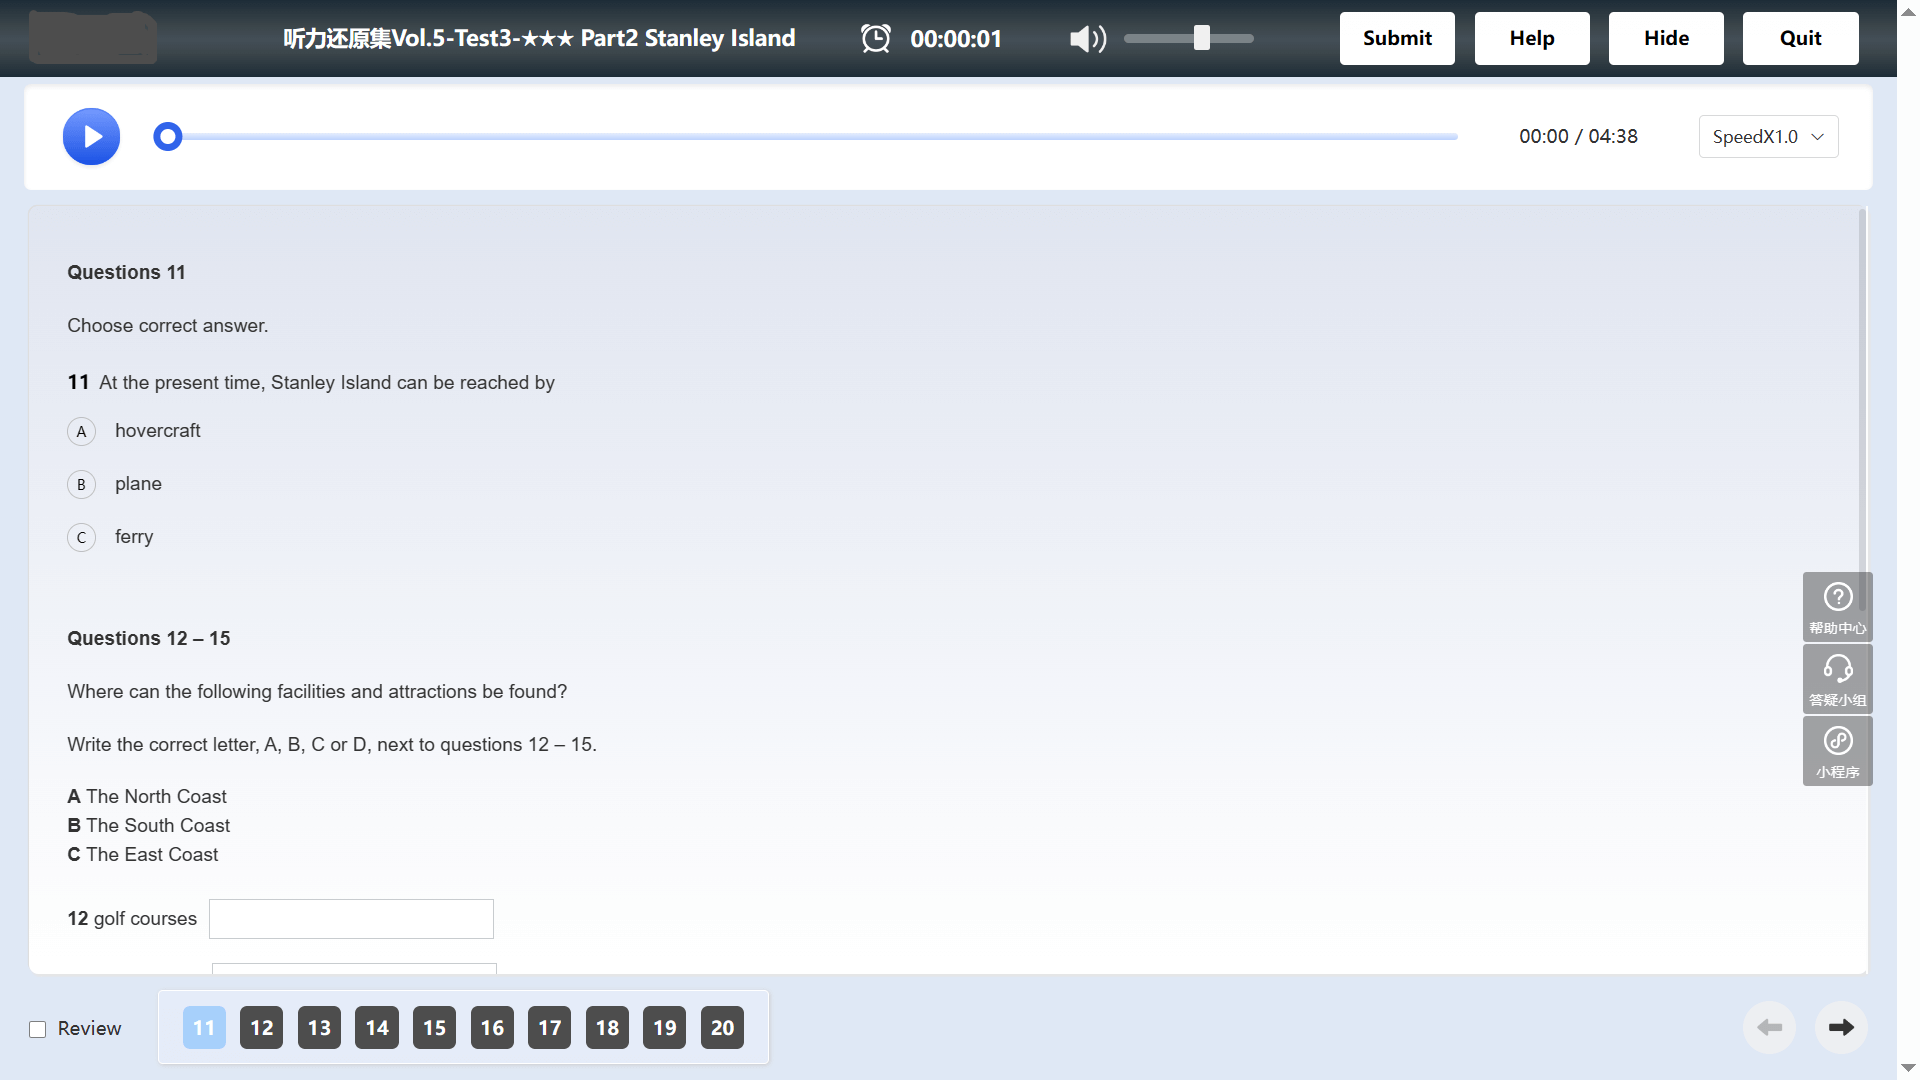Viewport: 1920px width, 1080px height.
Task: Click the audio time 00:00 / 04:38
Action: click(x=1578, y=136)
